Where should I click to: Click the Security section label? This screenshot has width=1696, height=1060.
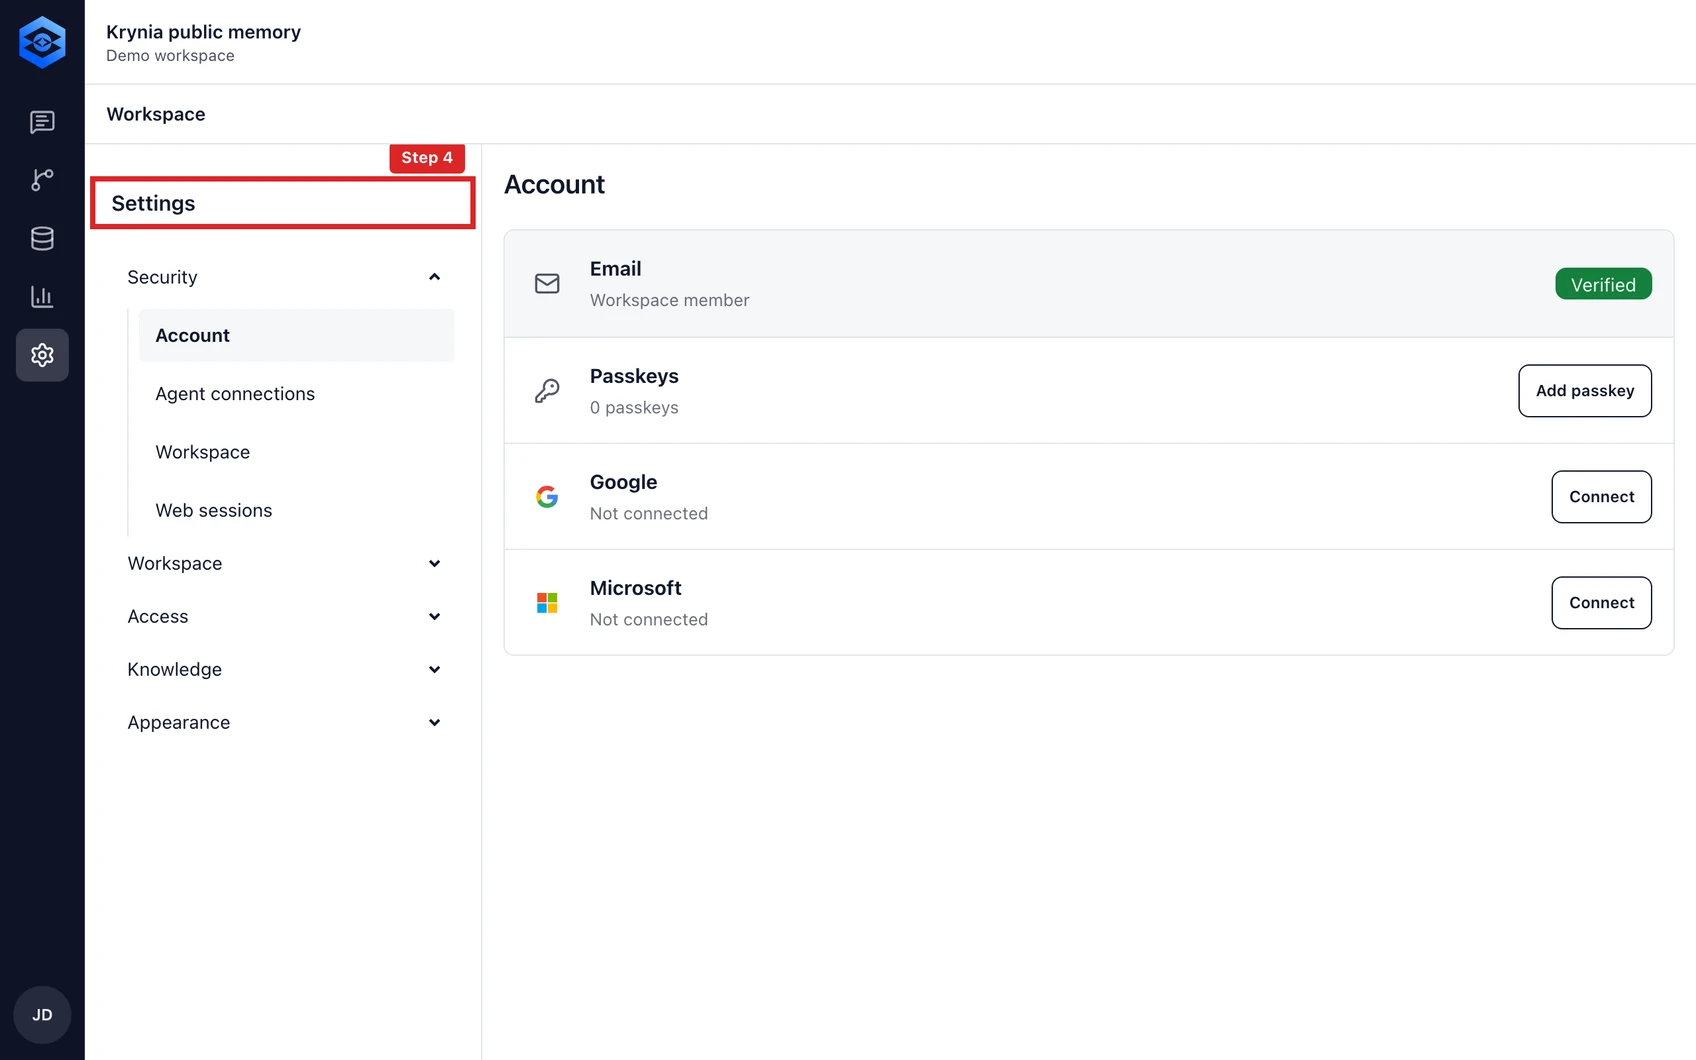click(x=162, y=277)
